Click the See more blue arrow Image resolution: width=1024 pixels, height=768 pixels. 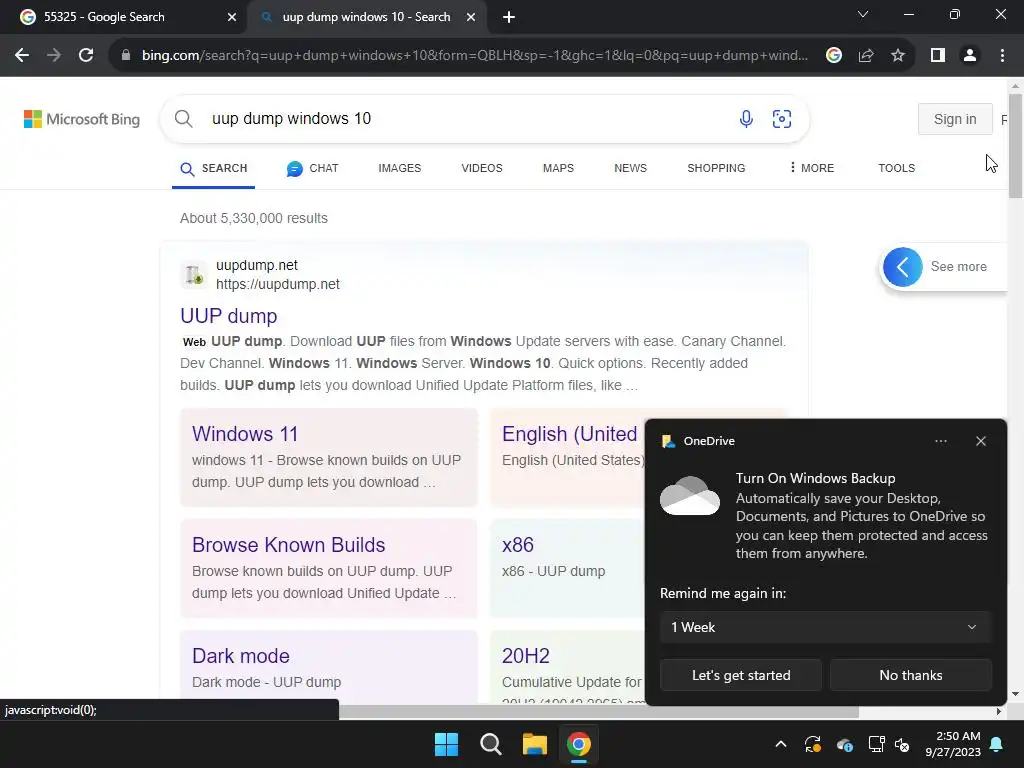(903, 267)
